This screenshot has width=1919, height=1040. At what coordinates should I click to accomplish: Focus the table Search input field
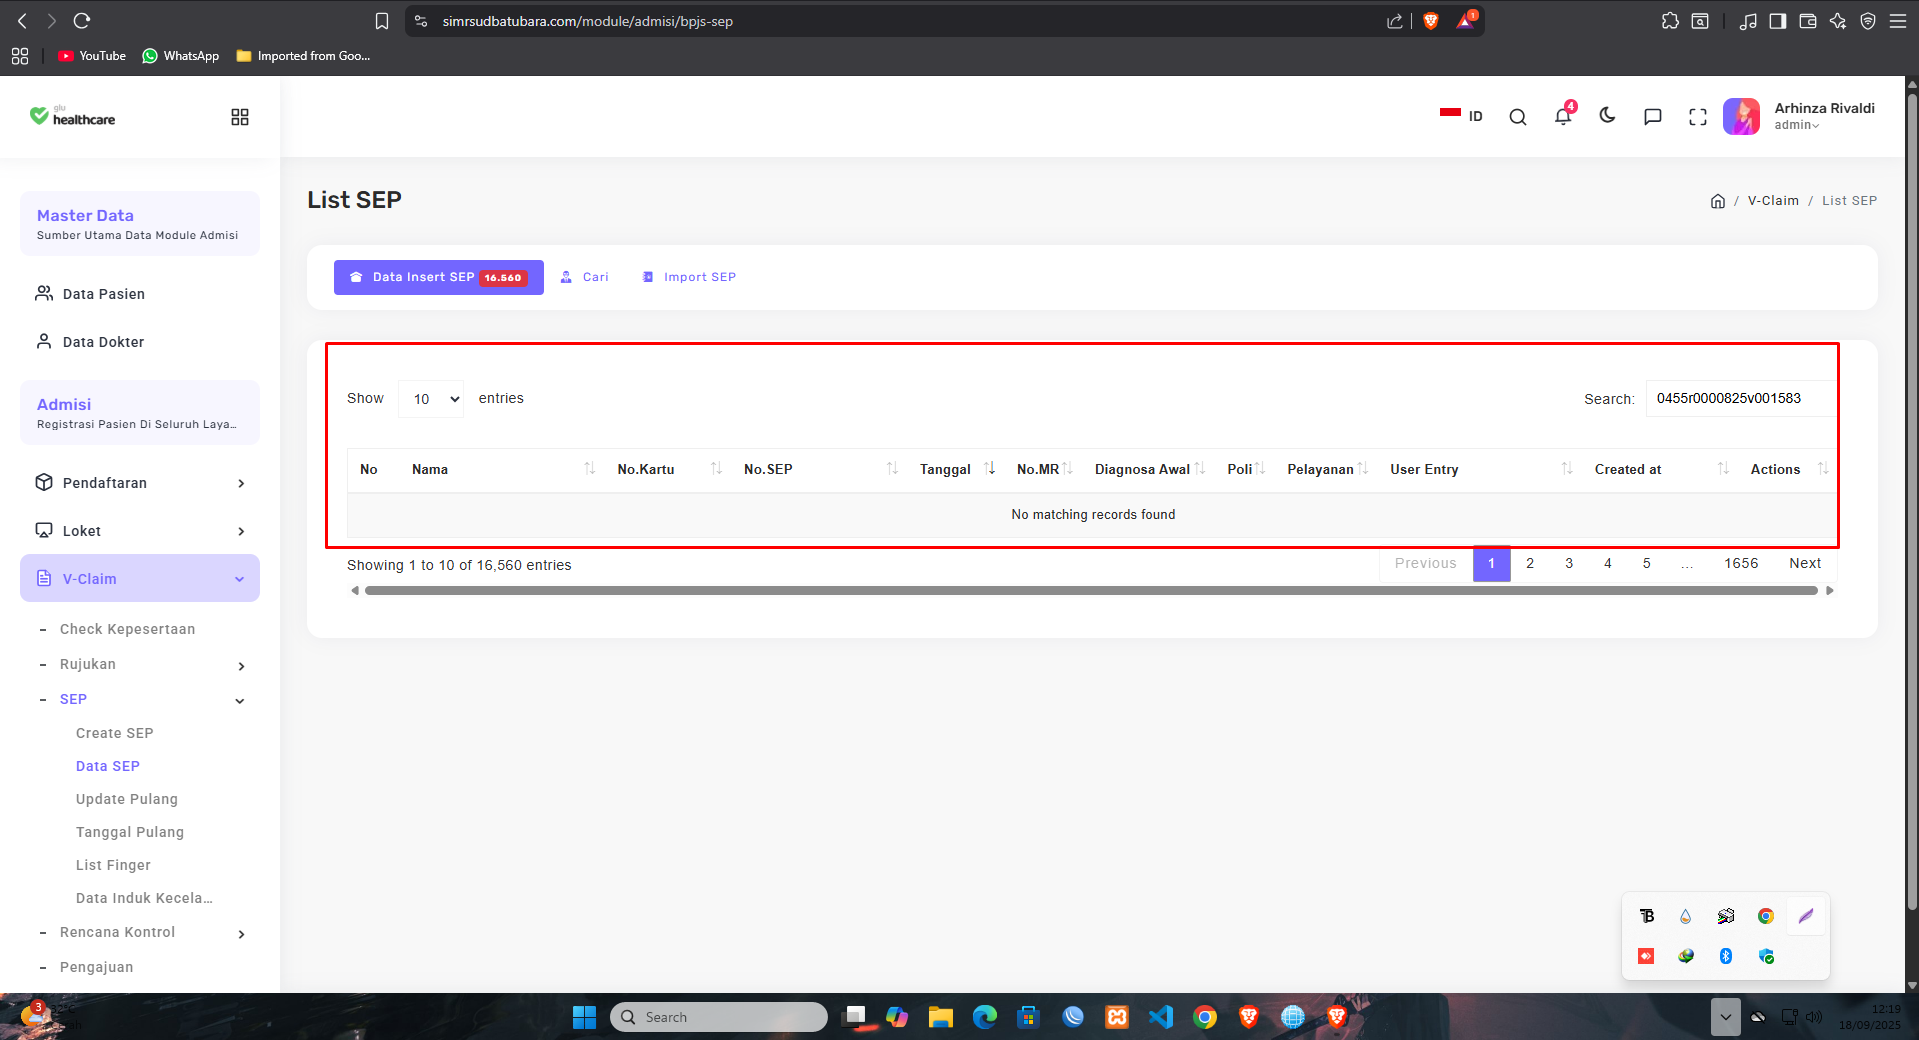pyautogui.click(x=1740, y=398)
